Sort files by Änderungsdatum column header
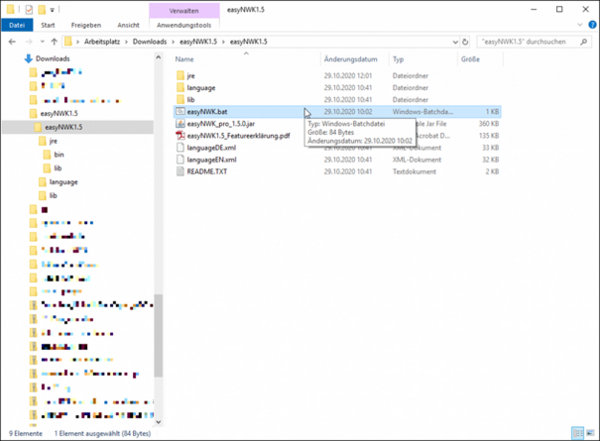The width and height of the screenshot is (600, 441). point(350,60)
